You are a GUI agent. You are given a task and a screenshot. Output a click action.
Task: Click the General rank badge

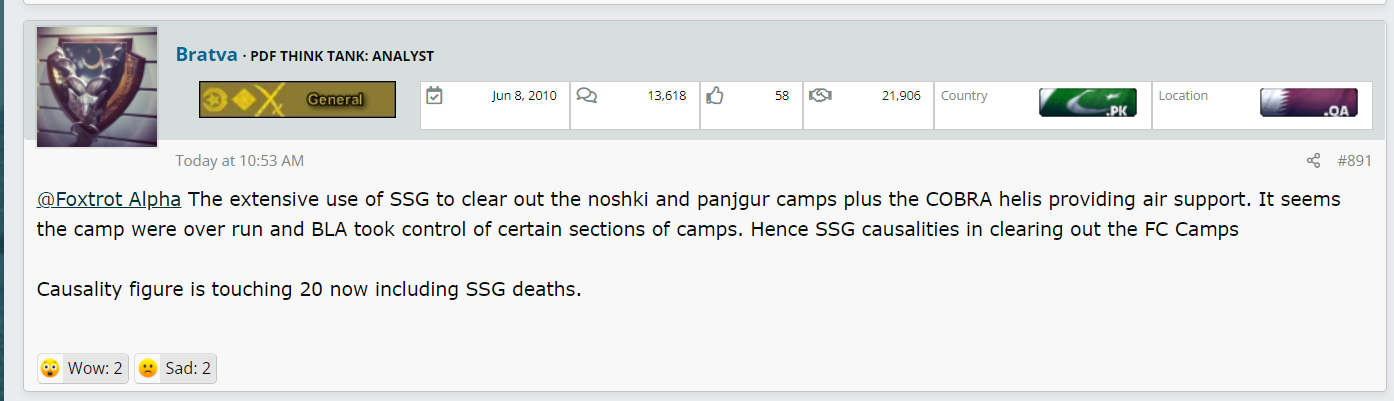297,99
